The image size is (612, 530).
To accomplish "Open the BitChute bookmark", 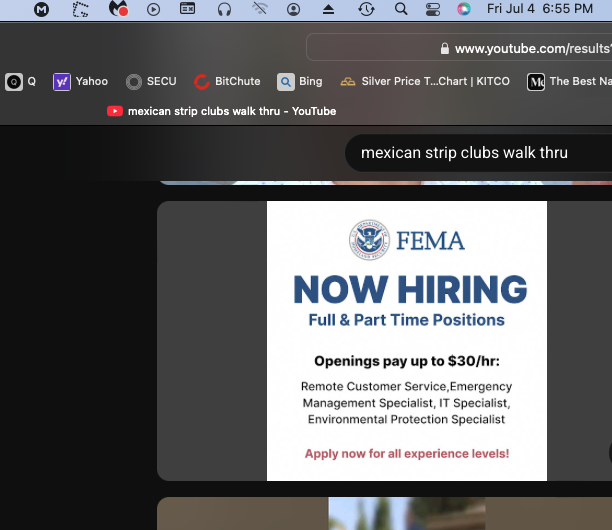I will pos(227,82).
